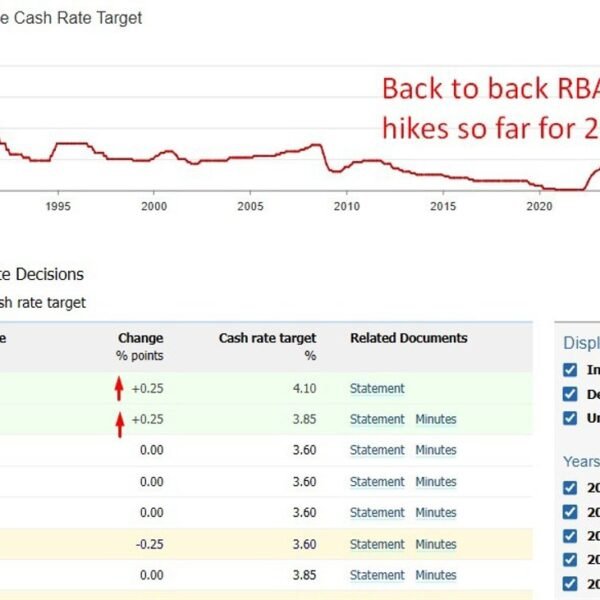The width and height of the screenshot is (600, 600).
Task: Open Minutes for the 0.00 row at 3.85
Action: (x=436, y=575)
